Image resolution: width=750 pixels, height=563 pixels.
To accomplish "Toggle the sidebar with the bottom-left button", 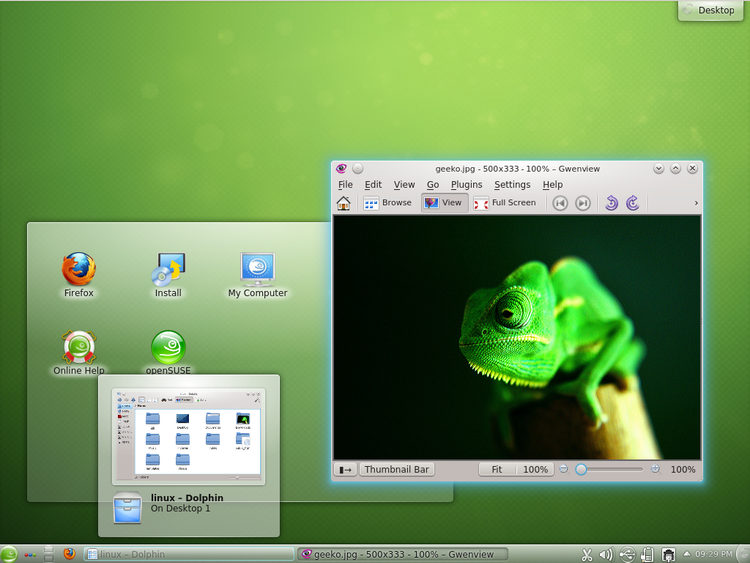I will click(x=344, y=469).
